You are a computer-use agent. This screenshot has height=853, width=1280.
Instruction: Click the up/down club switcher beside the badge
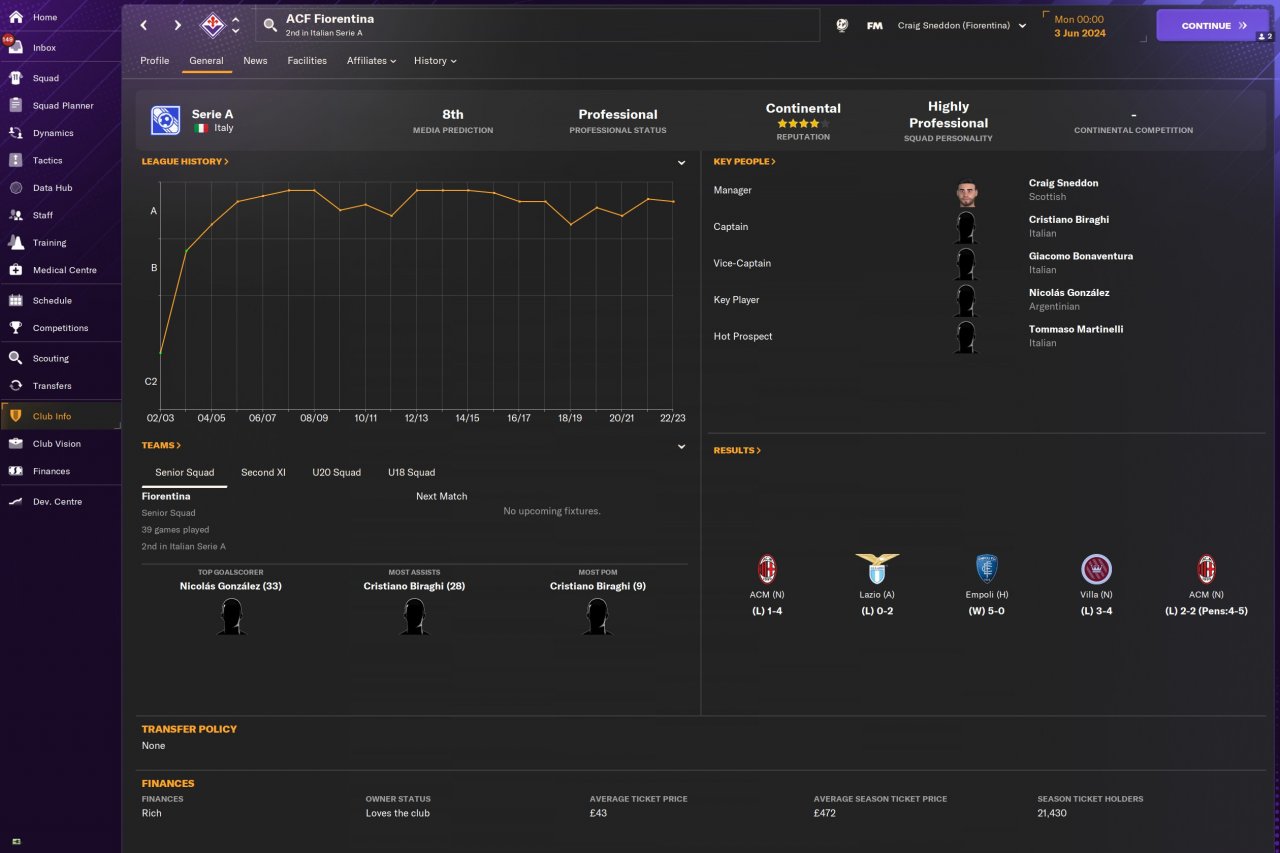(235, 25)
